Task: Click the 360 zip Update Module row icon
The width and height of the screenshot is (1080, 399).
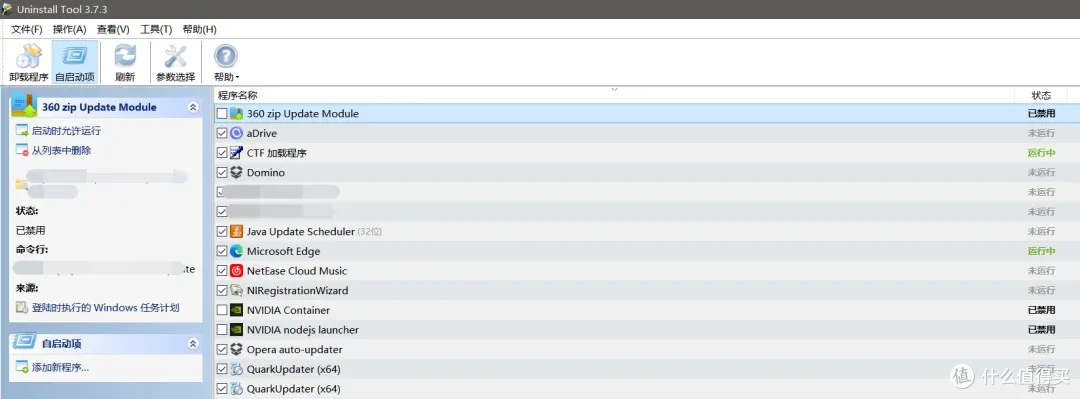Action: pyautogui.click(x=236, y=114)
